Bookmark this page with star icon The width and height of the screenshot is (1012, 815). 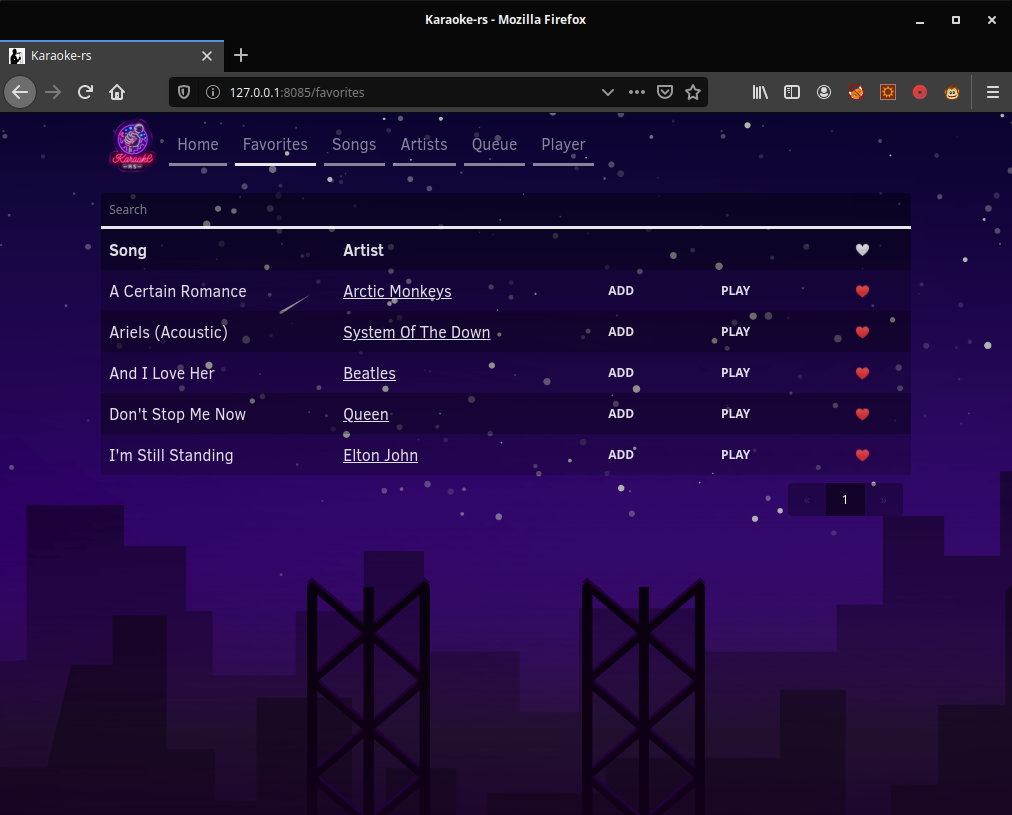[693, 92]
